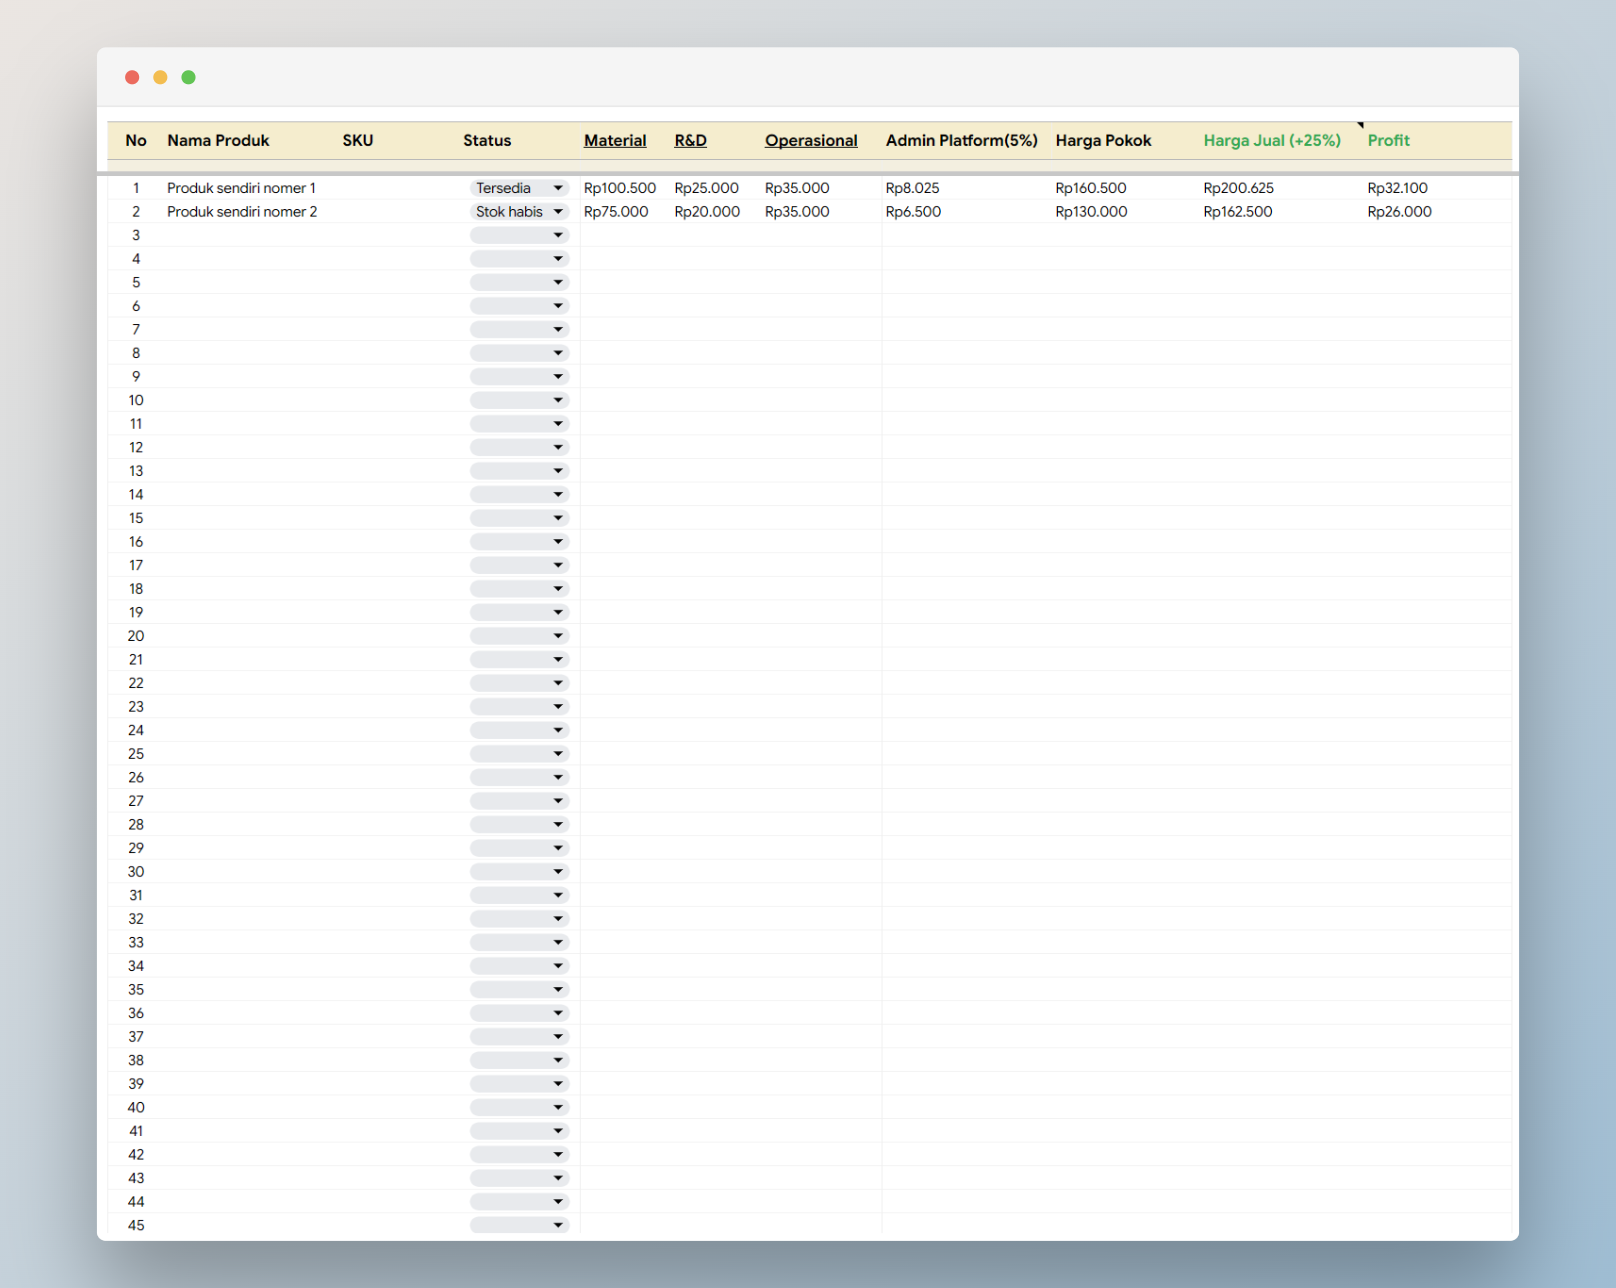The image size is (1616, 1288).
Task: Expand the status dropdown in row 40
Action: point(519,1107)
